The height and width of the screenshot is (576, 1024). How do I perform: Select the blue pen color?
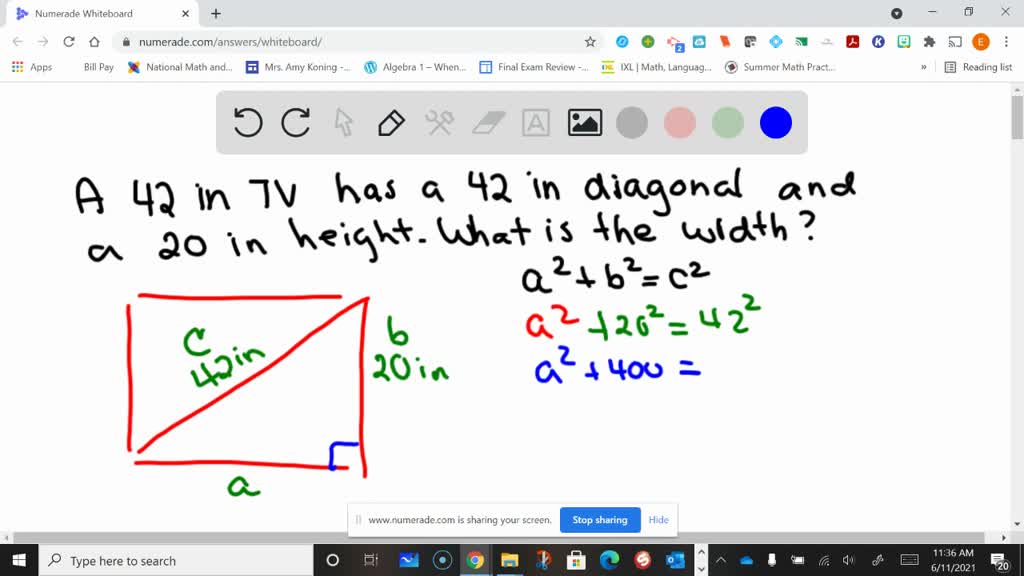[776, 123]
